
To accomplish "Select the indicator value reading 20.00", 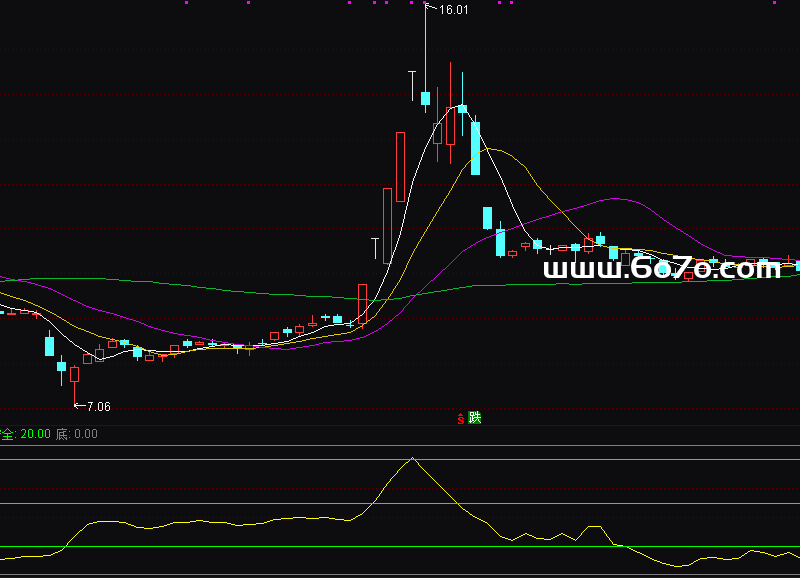I will pos(35,434).
